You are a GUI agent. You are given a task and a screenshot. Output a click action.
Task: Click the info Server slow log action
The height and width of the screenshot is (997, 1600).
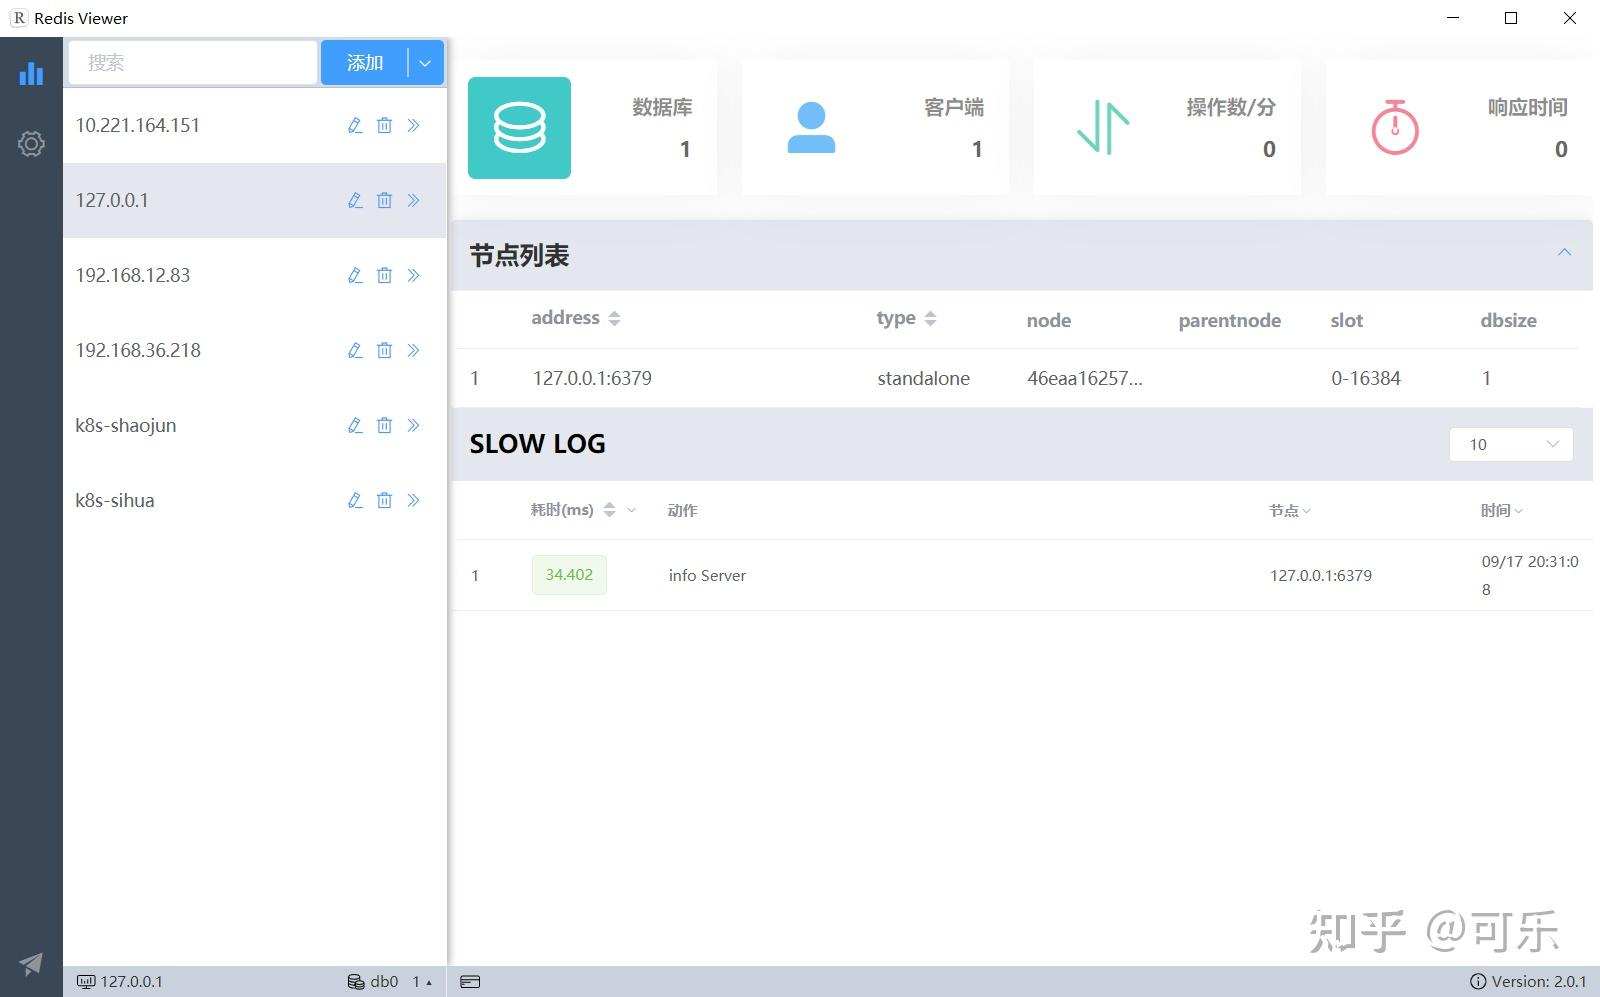(x=707, y=576)
